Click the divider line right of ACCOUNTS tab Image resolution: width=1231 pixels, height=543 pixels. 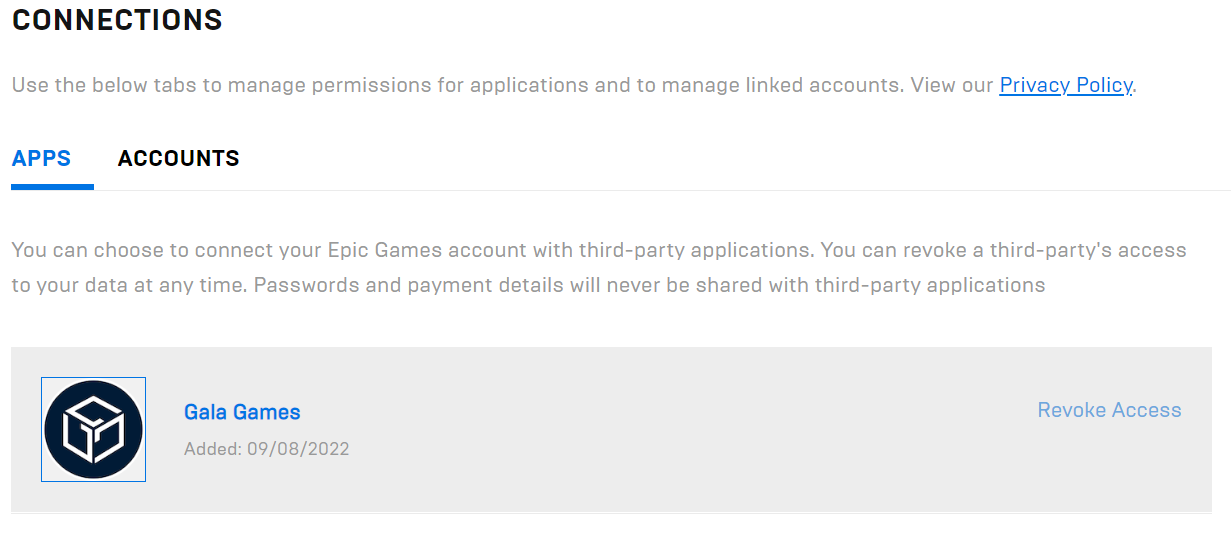coord(700,190)
